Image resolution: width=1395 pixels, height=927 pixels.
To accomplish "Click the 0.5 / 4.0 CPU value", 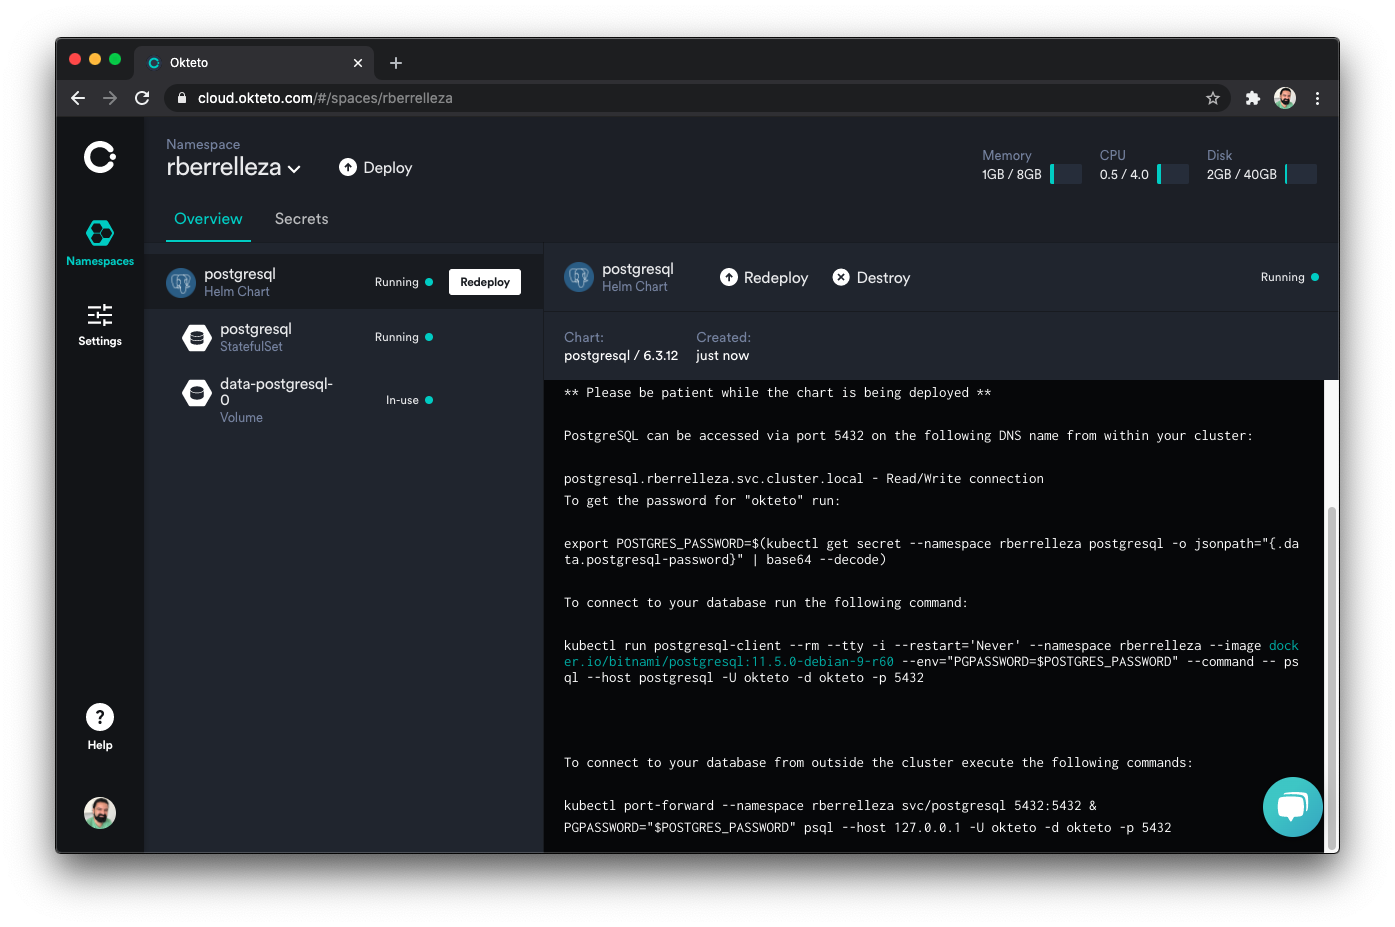I will [x=1124, y=174].
